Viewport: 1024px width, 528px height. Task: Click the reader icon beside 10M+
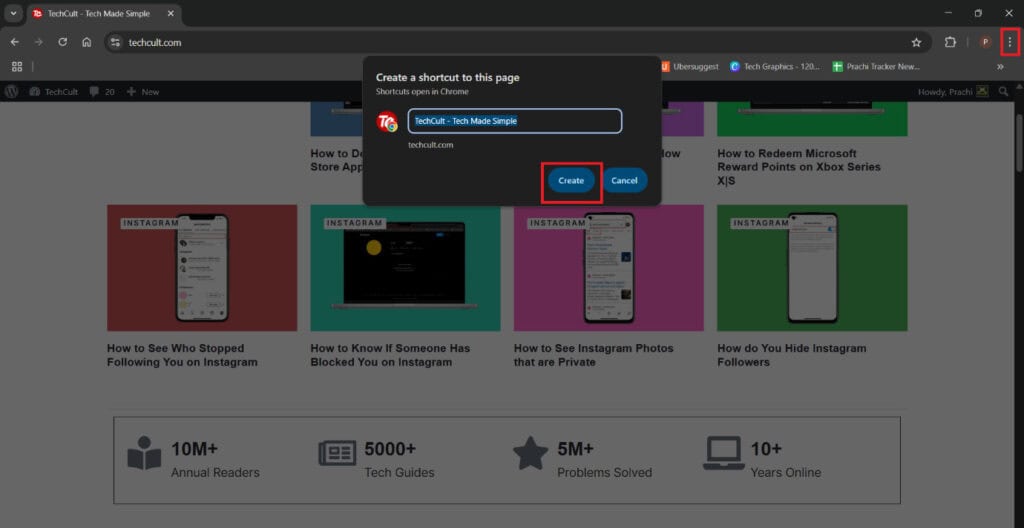click(x=144, y=453)
